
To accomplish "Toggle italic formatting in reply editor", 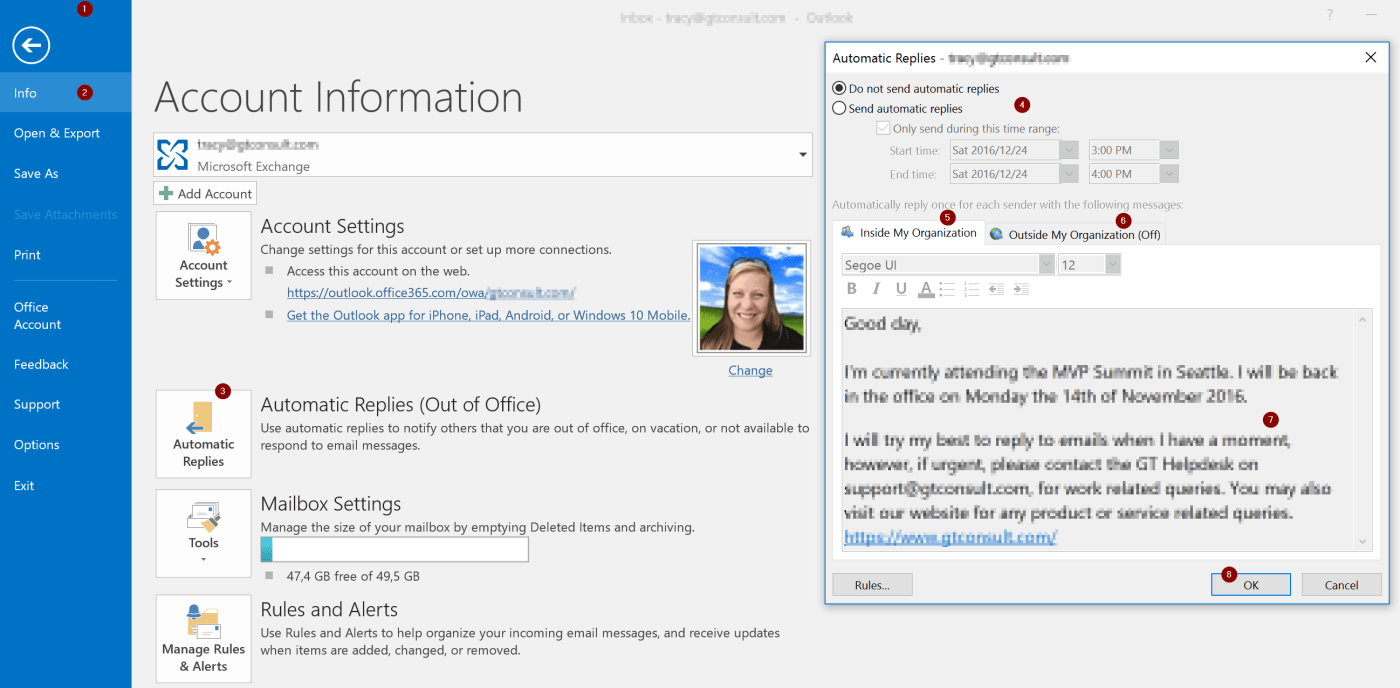I will point(876,289).
